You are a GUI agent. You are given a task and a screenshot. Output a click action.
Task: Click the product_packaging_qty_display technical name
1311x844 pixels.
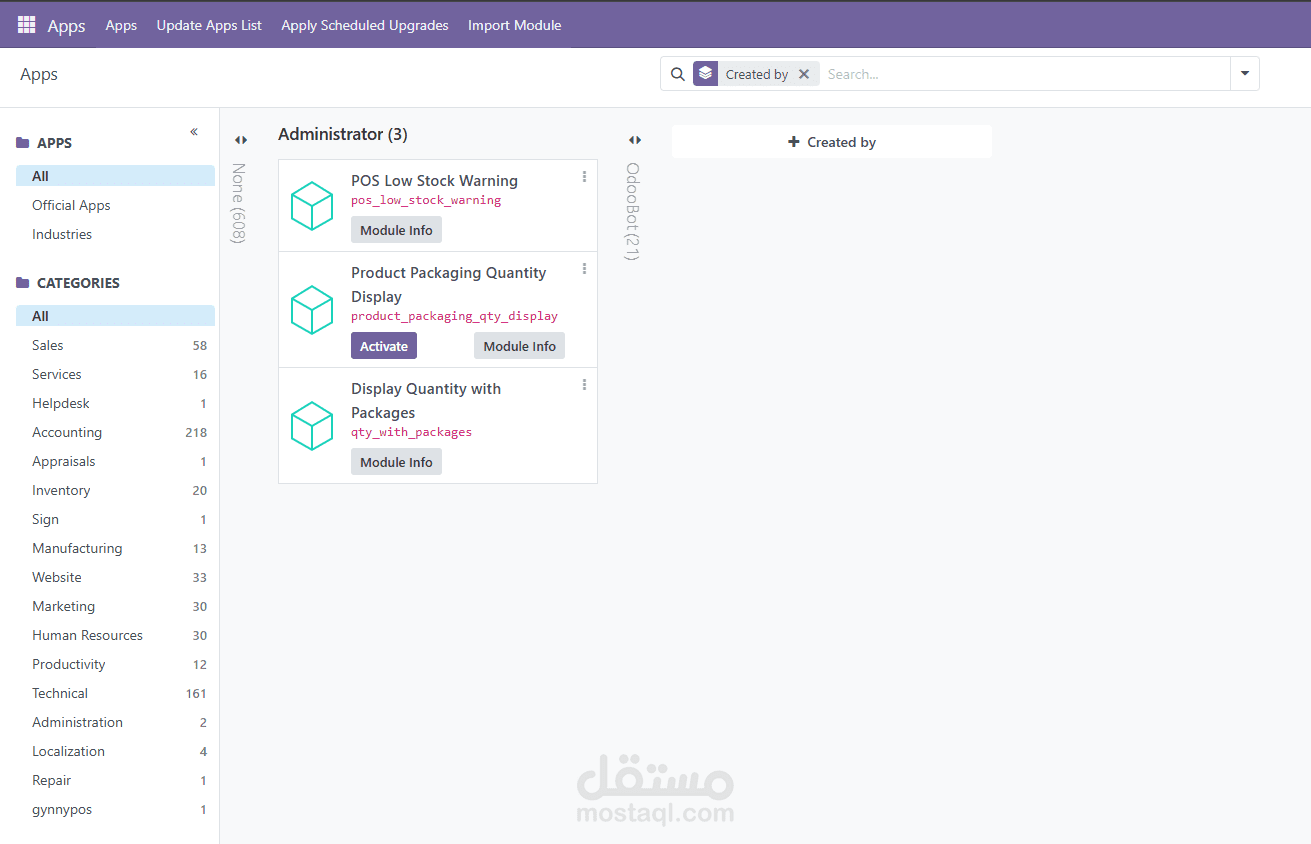pos(454,316)
